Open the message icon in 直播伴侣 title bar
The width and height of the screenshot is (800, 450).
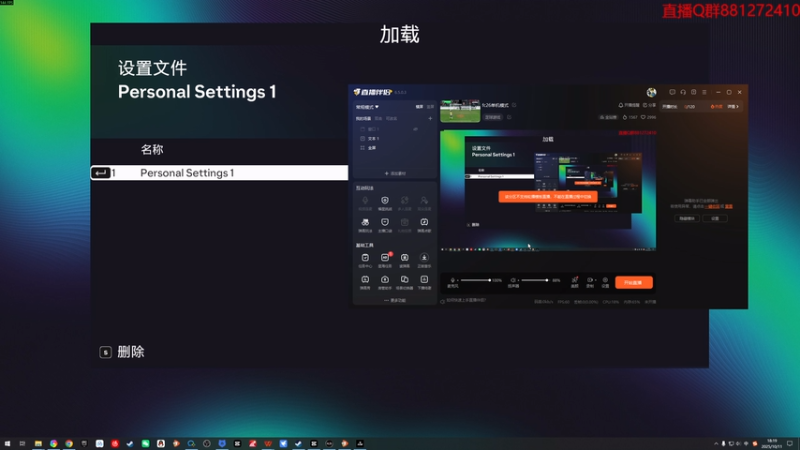[672, 92]
